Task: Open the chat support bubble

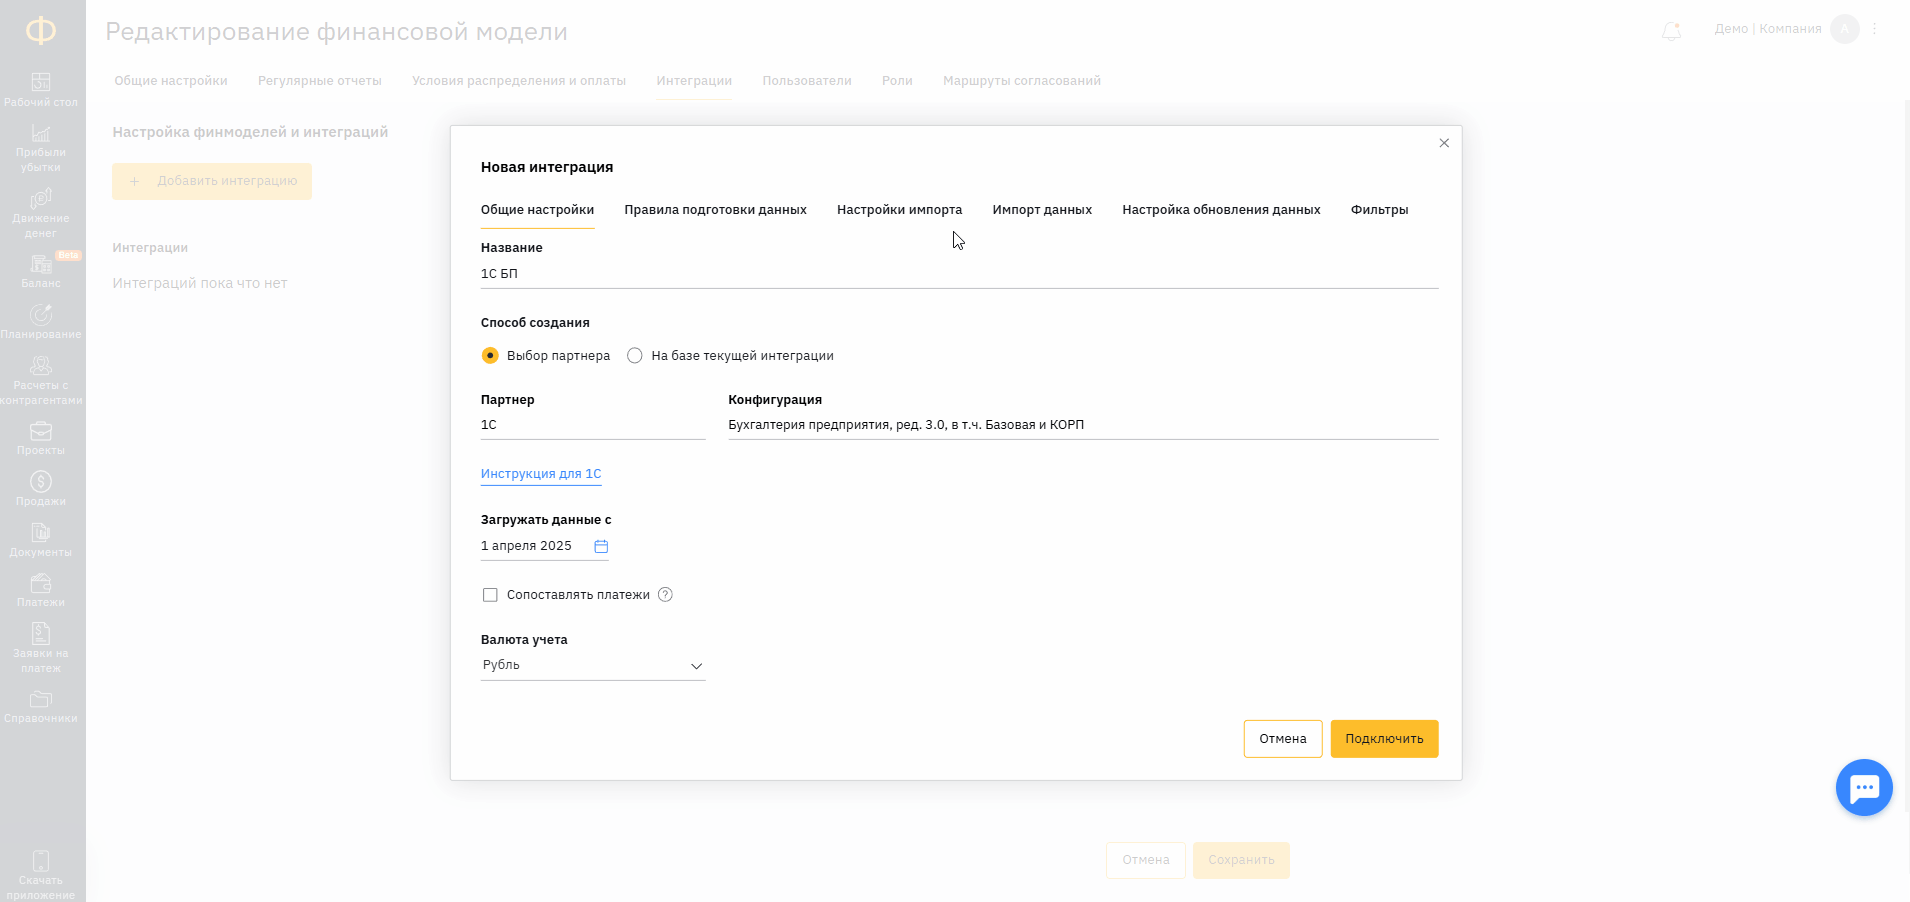Action: pos(1864,788)
